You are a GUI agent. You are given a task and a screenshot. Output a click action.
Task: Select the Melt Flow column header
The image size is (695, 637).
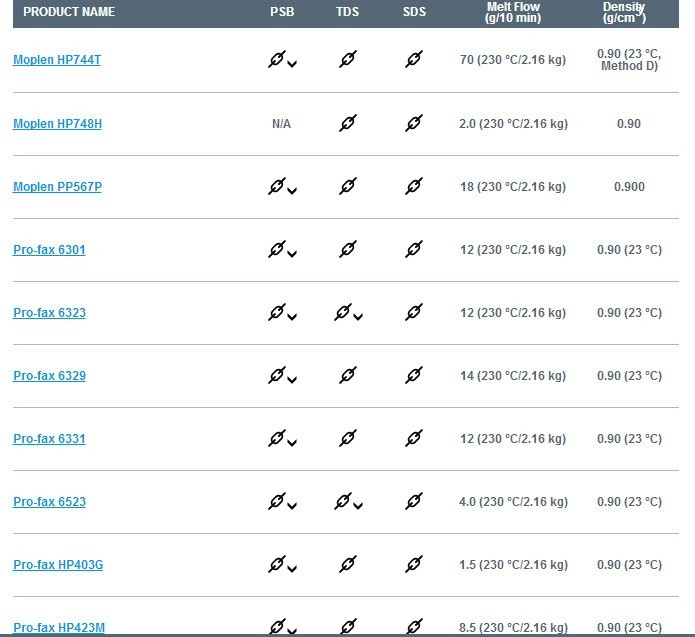[513, 12]
